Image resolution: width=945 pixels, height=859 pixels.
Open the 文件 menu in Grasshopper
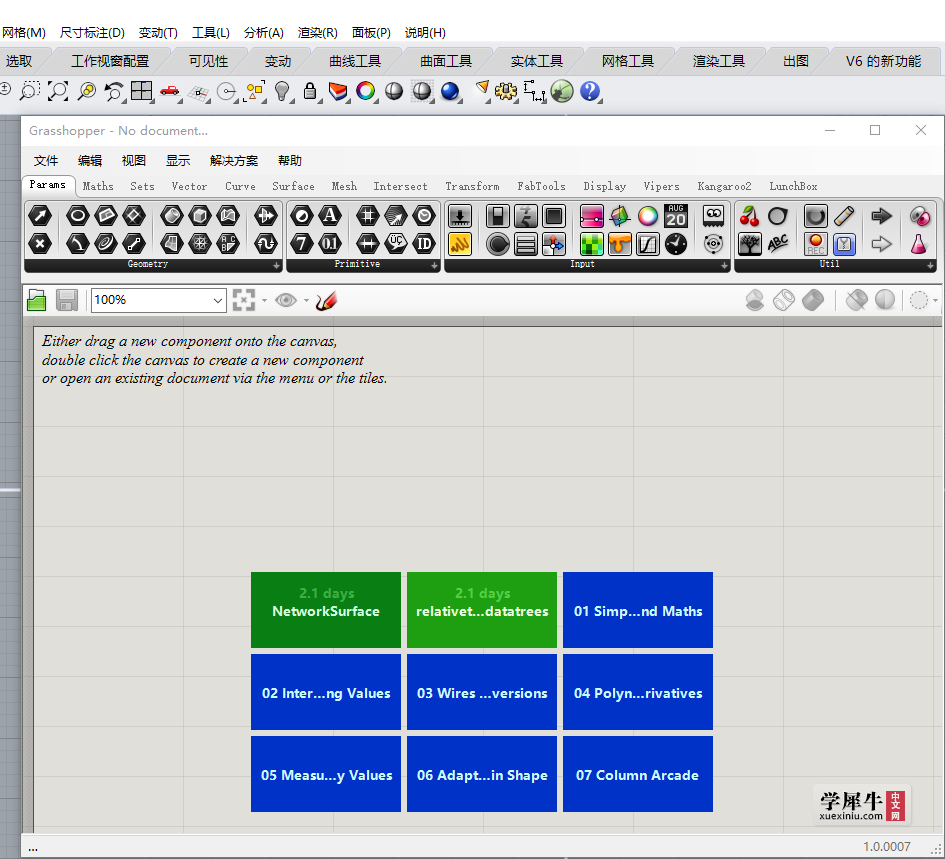46,160
